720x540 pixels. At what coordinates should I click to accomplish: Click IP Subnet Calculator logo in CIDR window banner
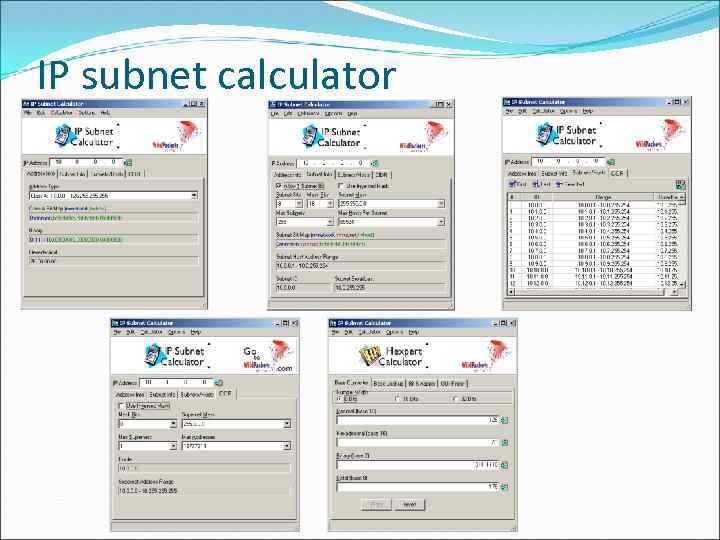(174, 356)
